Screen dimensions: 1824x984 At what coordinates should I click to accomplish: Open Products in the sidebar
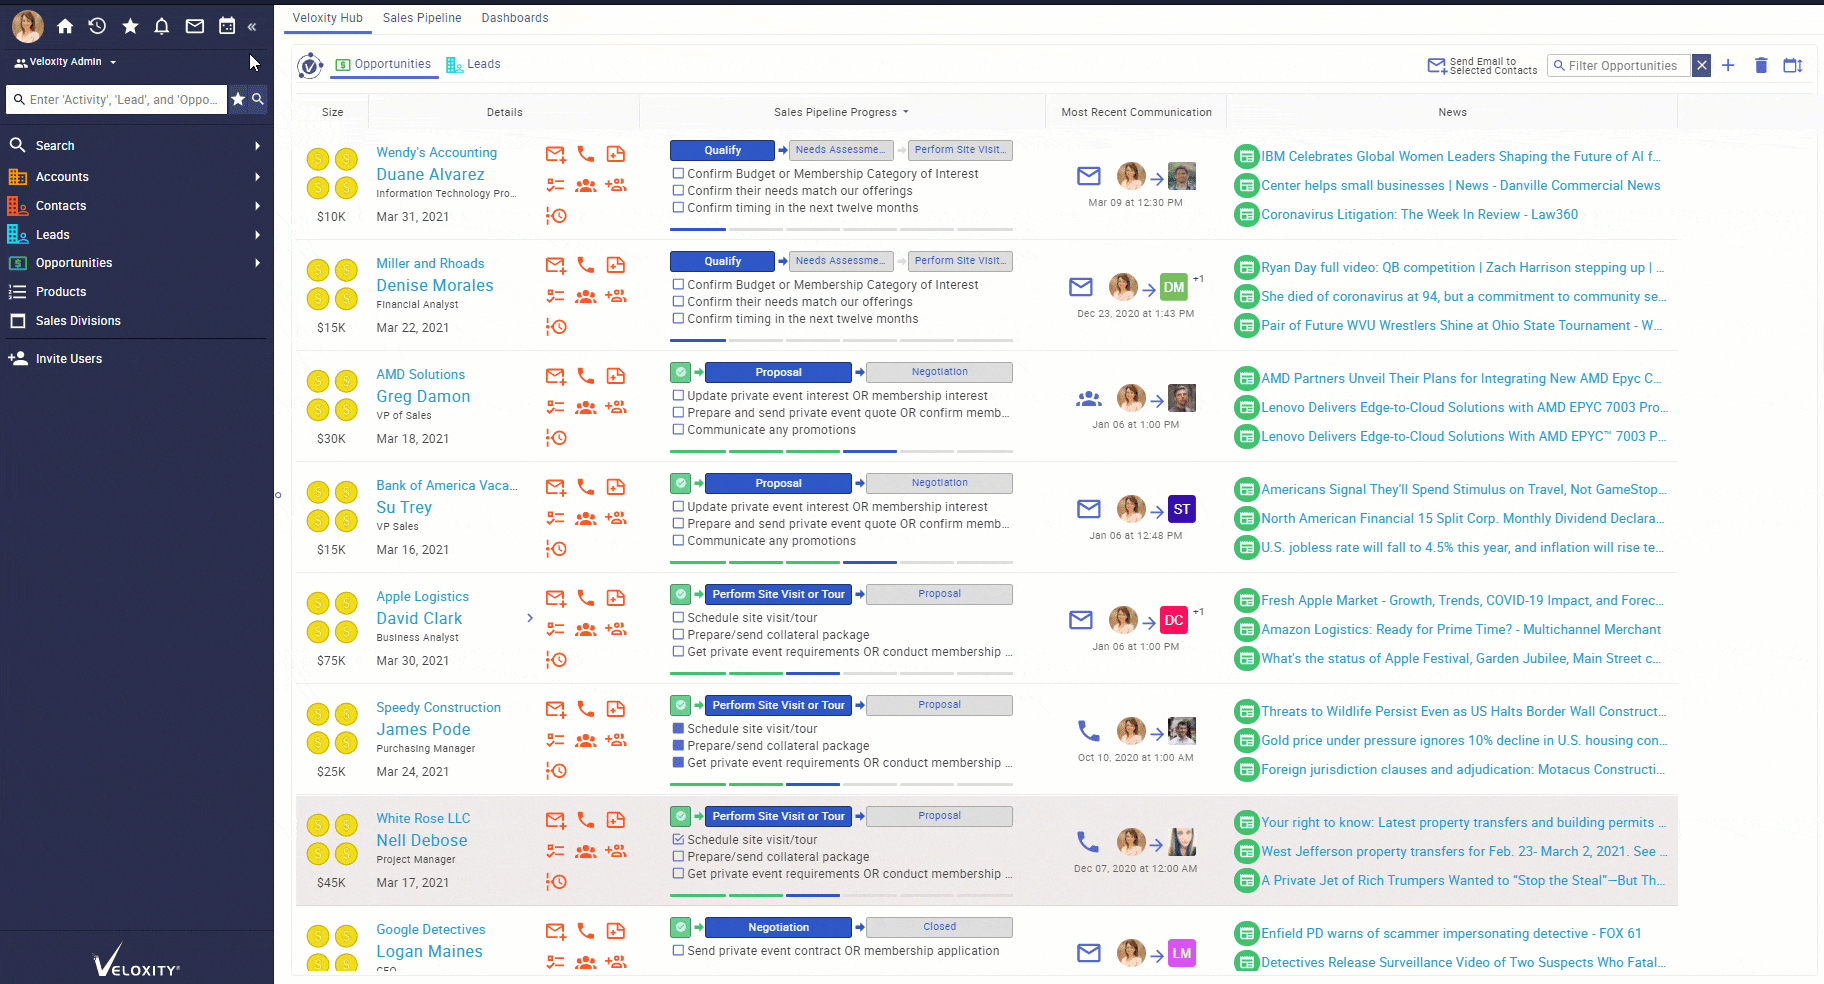(61, 292)
